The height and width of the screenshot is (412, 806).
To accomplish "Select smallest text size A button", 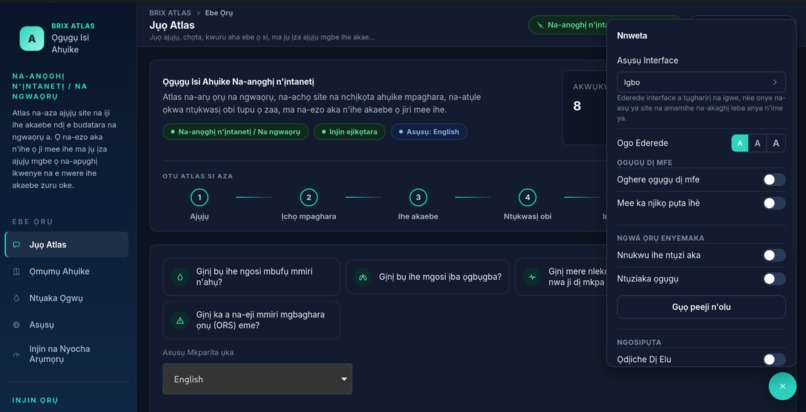I will pyautogui.click(x=740, y=143).
